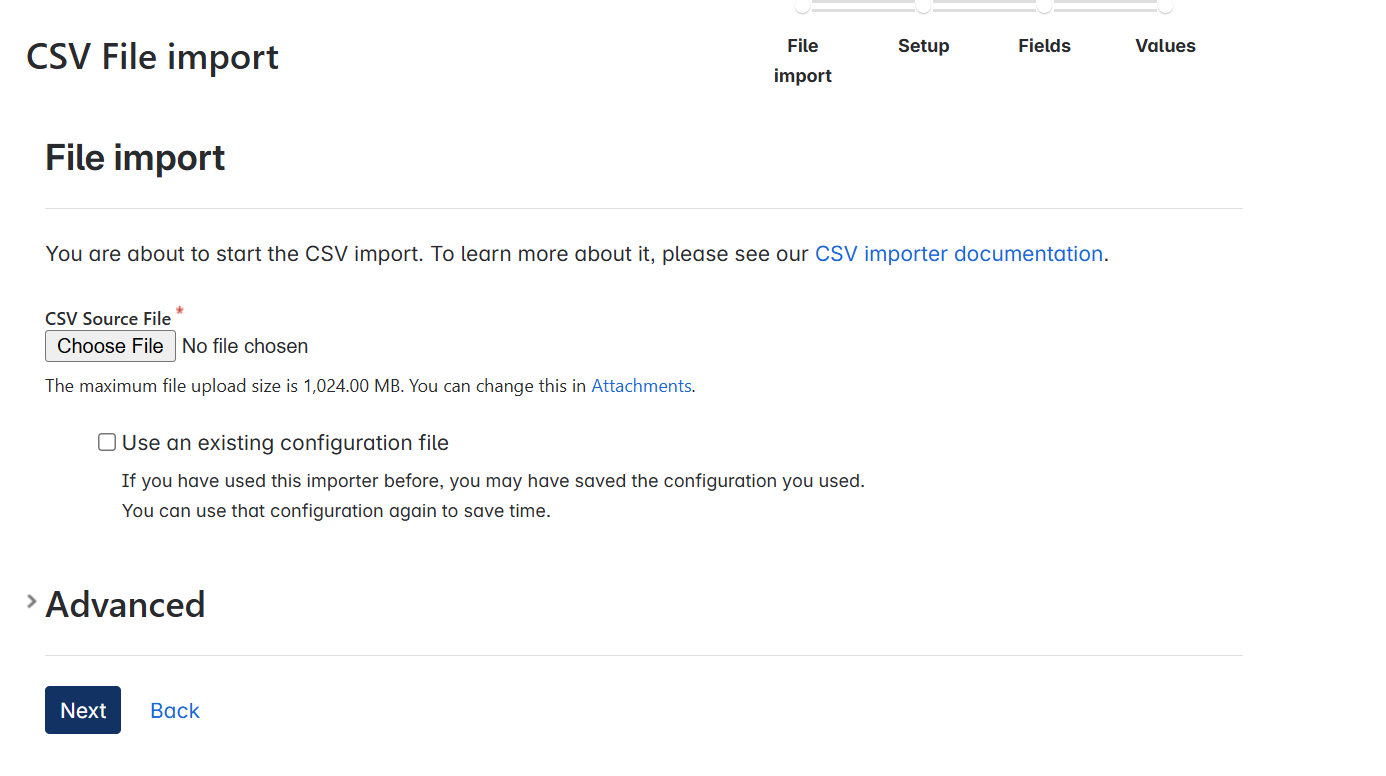Open the CSV importer documentation link
This screenshot has height=776, width=1386.
click(x=958, y=253)
